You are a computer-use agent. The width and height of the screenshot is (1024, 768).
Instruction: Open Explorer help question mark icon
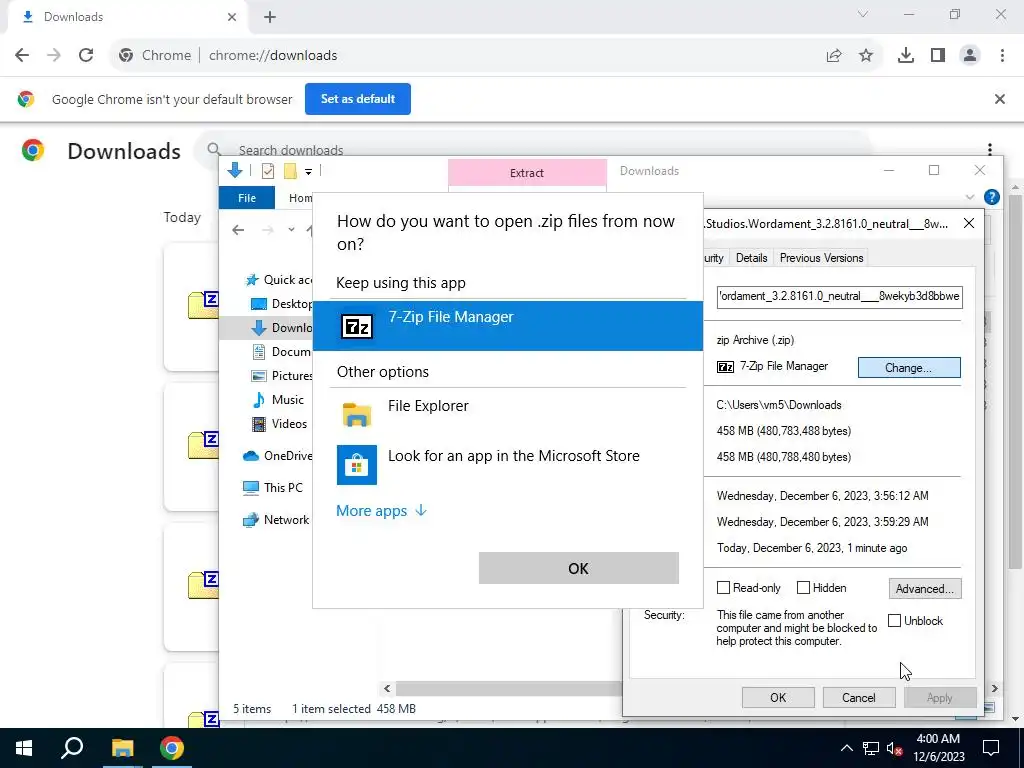coord(991,197)
